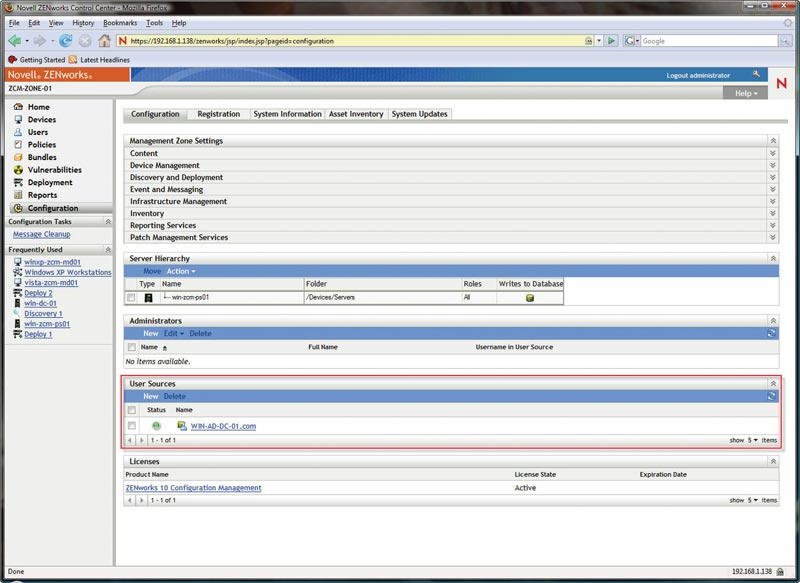Refresh the User Sources panel list
800x583 pixels.
pyautogui.click(x=771, y=396)
